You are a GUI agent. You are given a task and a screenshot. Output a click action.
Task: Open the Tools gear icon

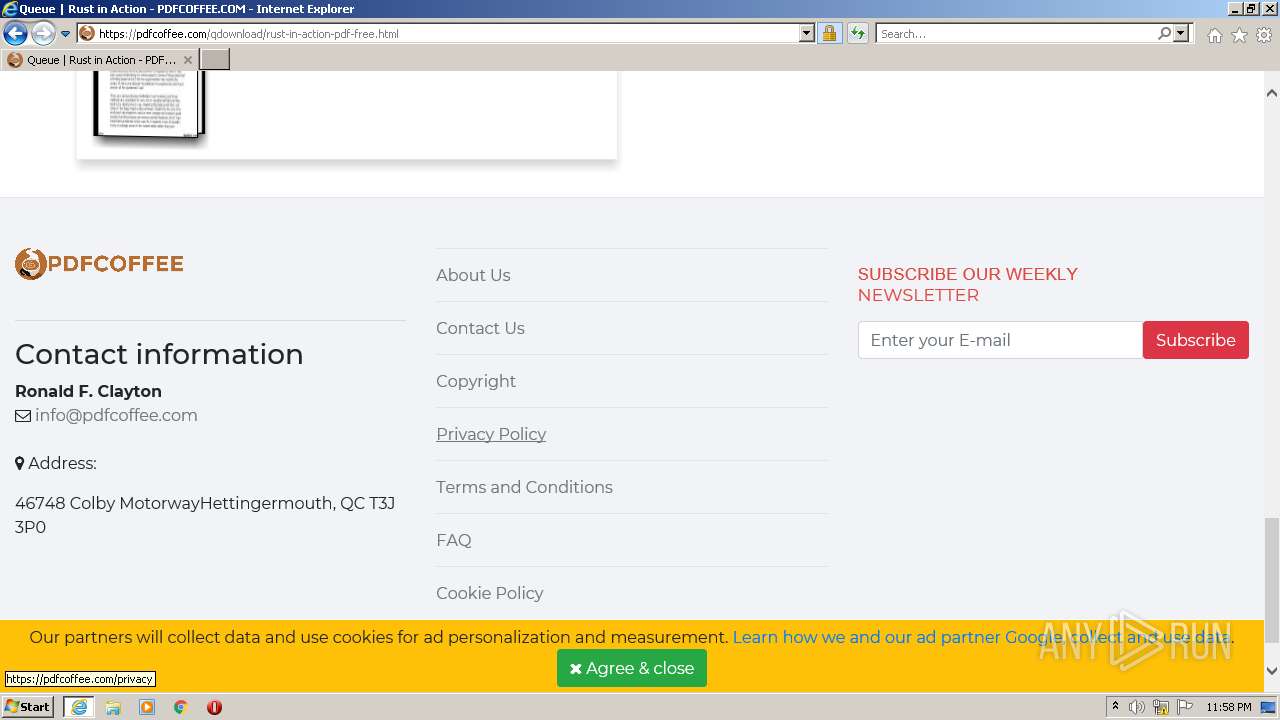coord(1264,35)
